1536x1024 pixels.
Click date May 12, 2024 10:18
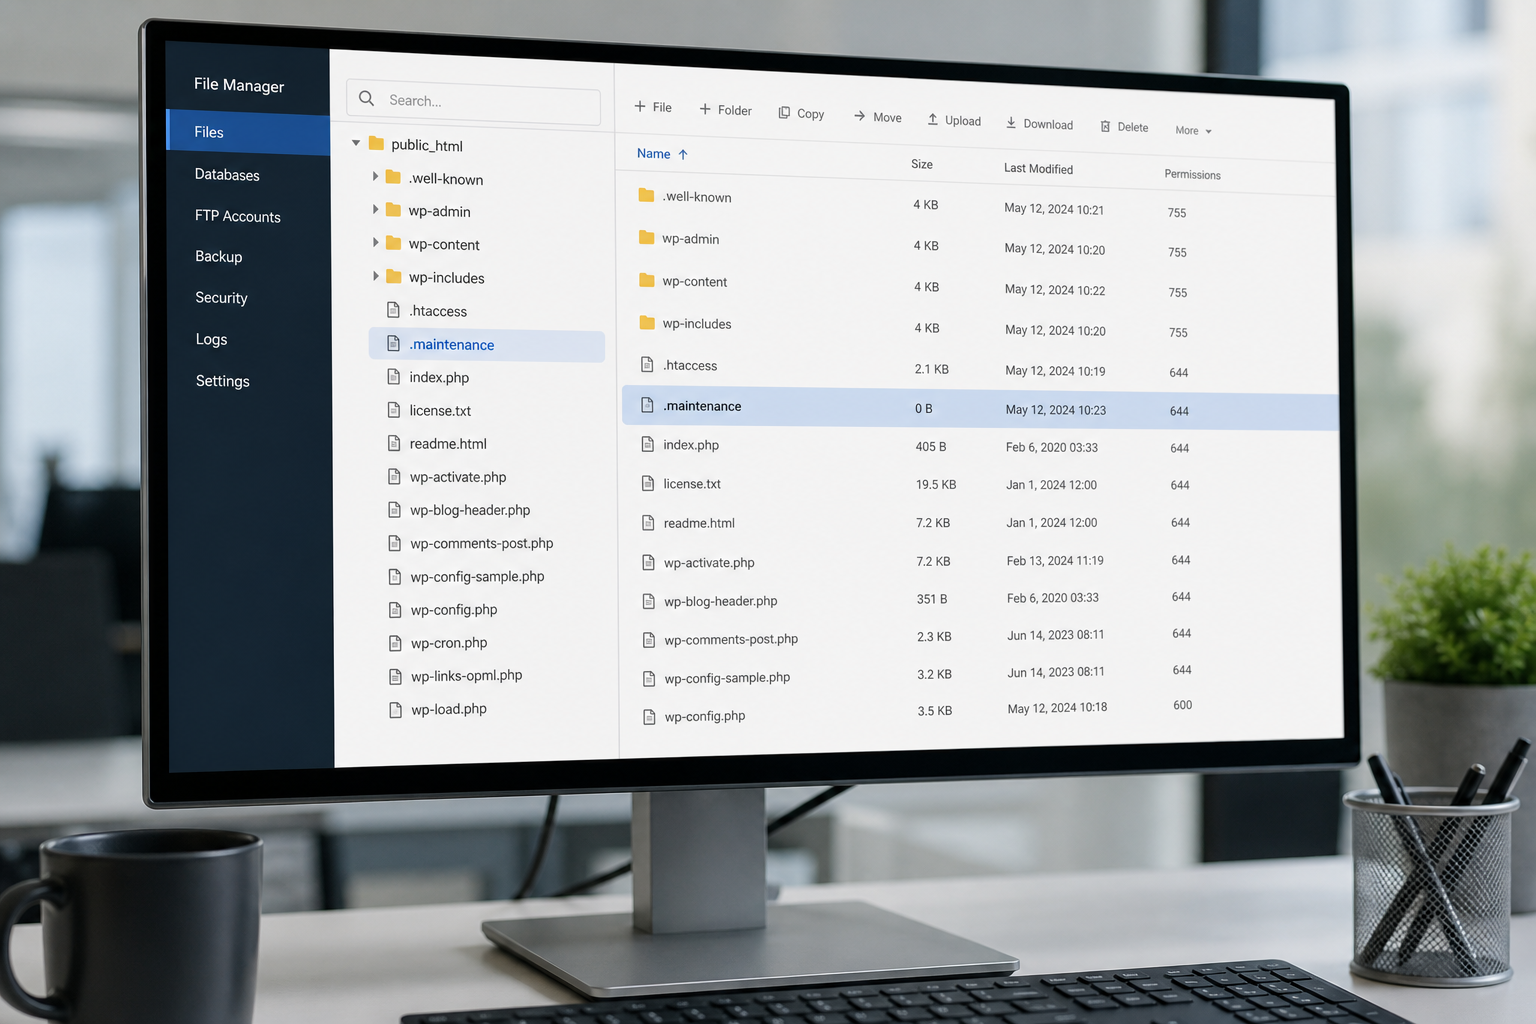tap(1057, 708)
